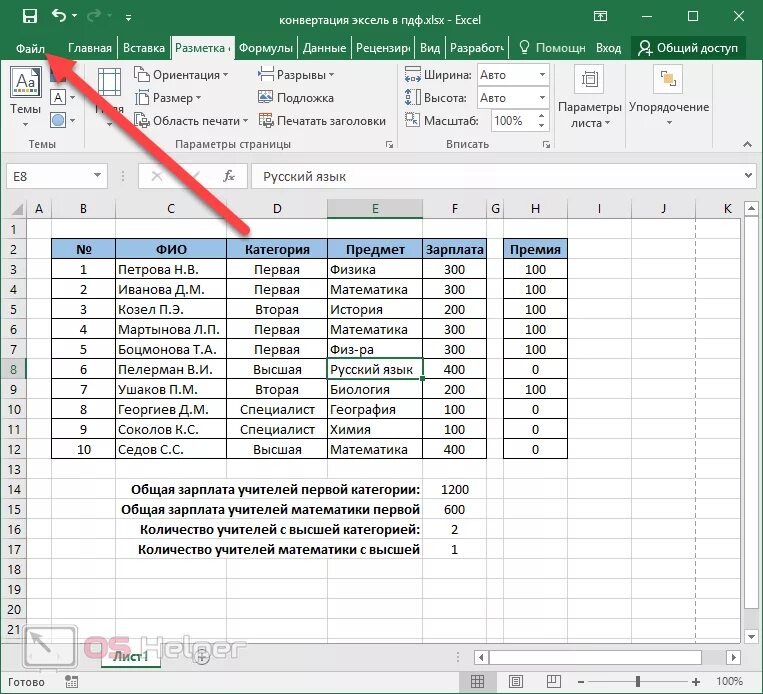Open the Background (Подложка) picture option
Image resolution: width=763 pixels, height=694 pixels.
296,98
